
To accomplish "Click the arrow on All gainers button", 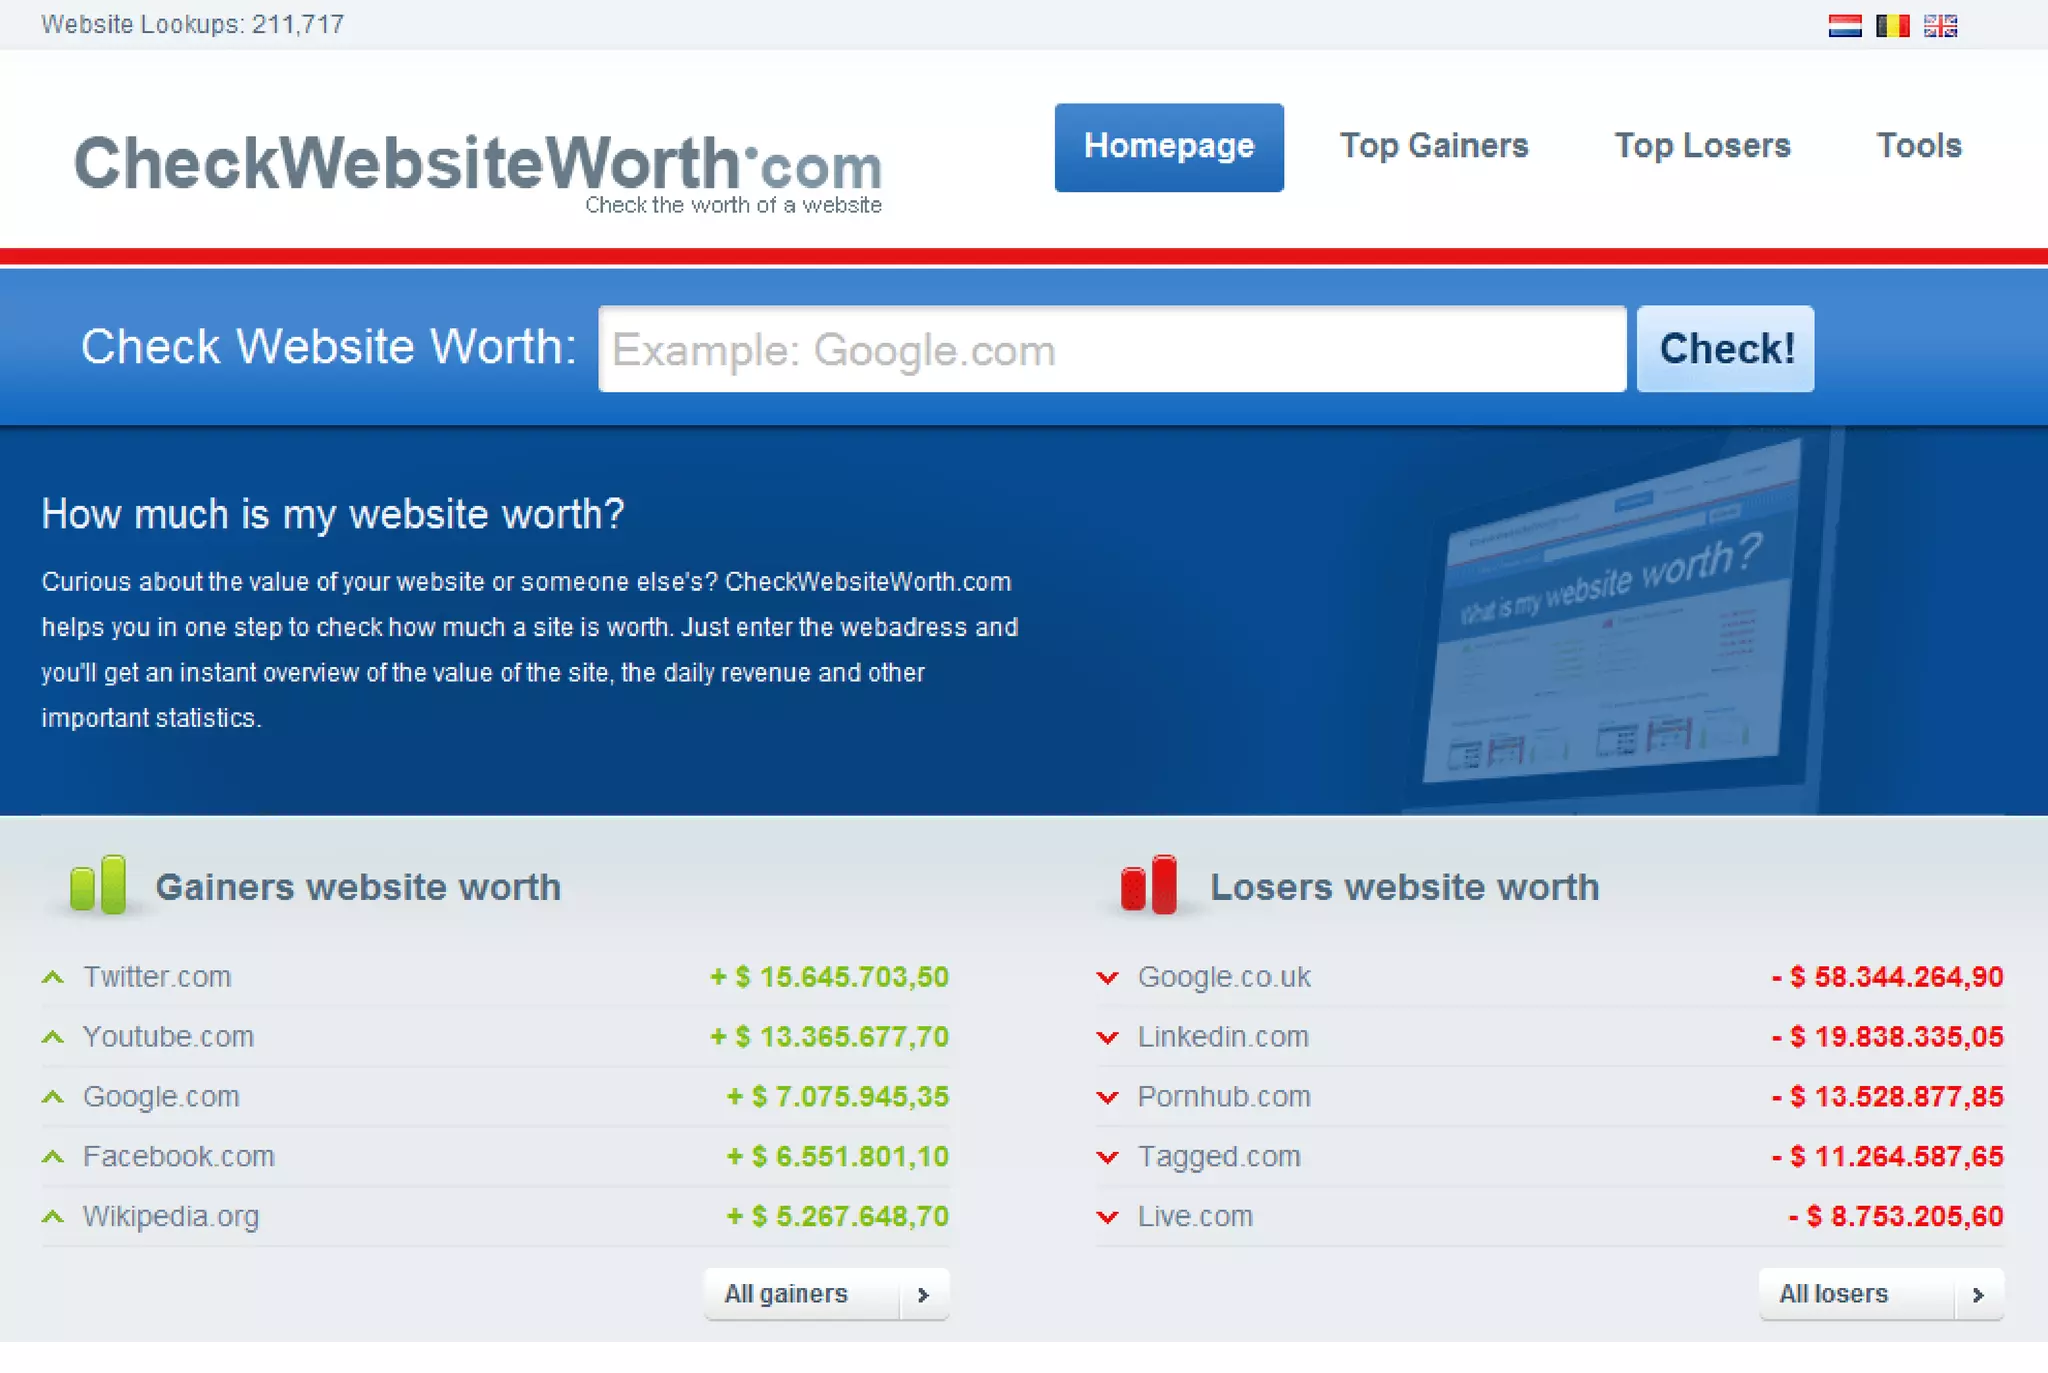I will (x=923, y=1295).
